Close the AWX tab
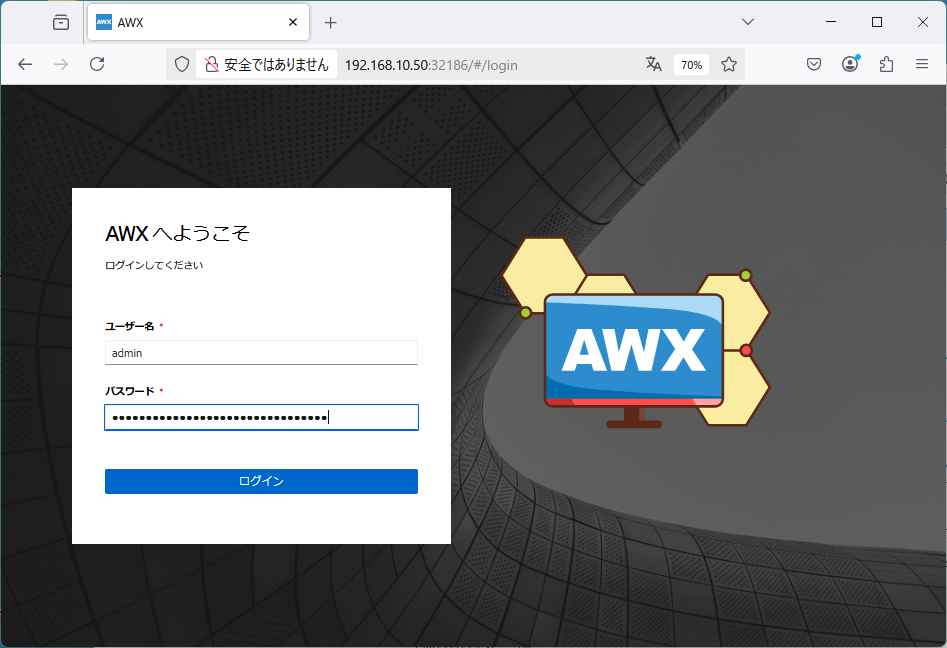947x648 pixels. (x=293, y=22)
